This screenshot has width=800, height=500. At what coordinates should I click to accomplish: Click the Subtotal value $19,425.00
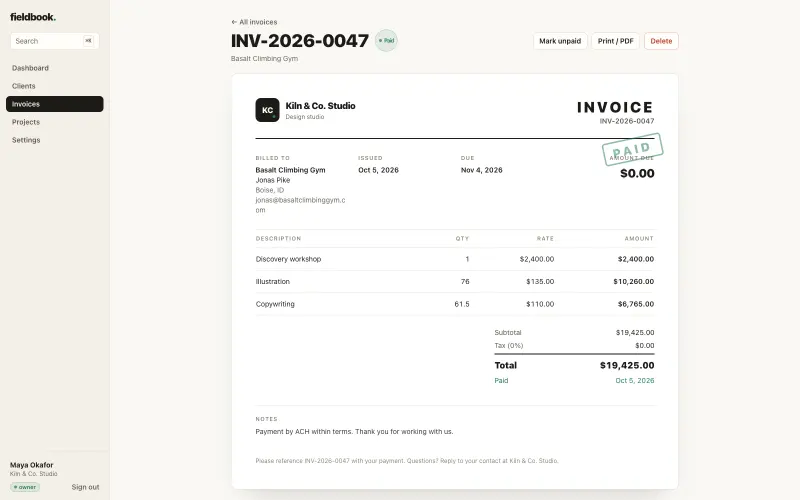pyautogui.click(x=635, y=333)
